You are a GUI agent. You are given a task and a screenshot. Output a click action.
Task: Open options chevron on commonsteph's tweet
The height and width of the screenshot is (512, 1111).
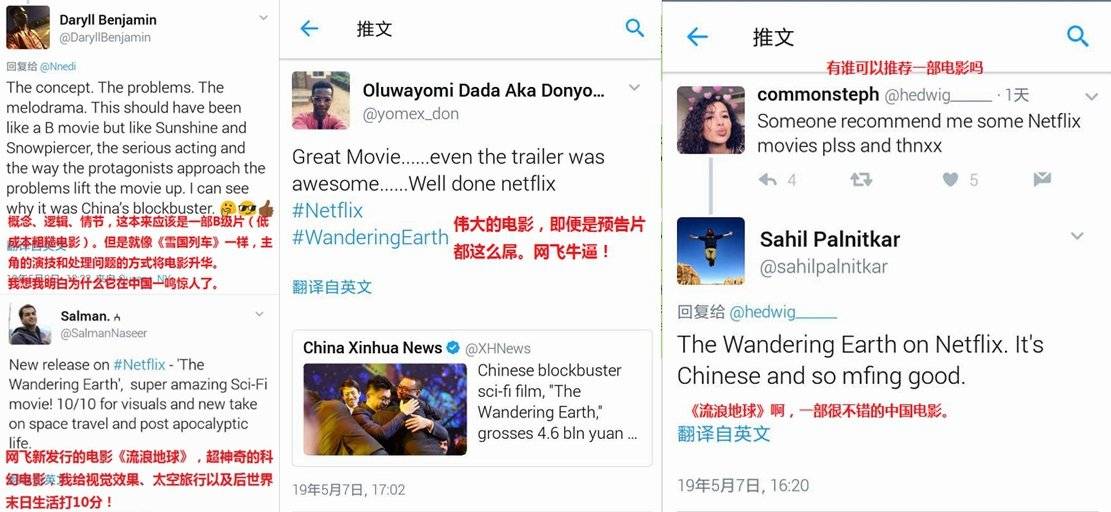click(1091, 97)
